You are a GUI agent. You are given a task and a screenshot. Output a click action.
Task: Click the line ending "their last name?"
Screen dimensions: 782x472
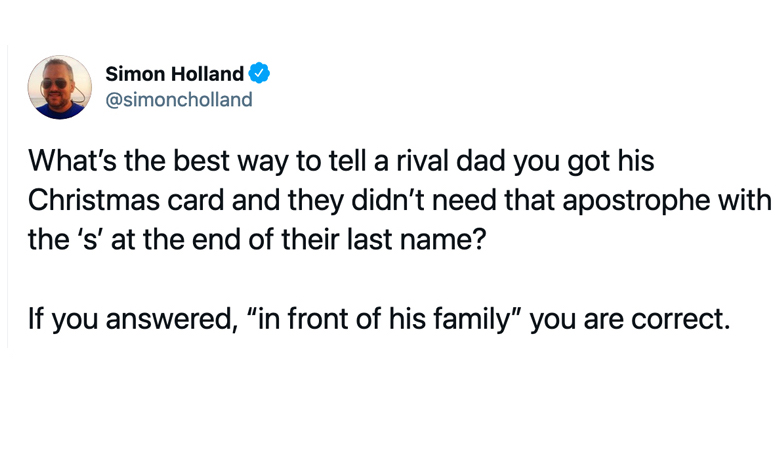pyautogui.click(x=255, y=241)
